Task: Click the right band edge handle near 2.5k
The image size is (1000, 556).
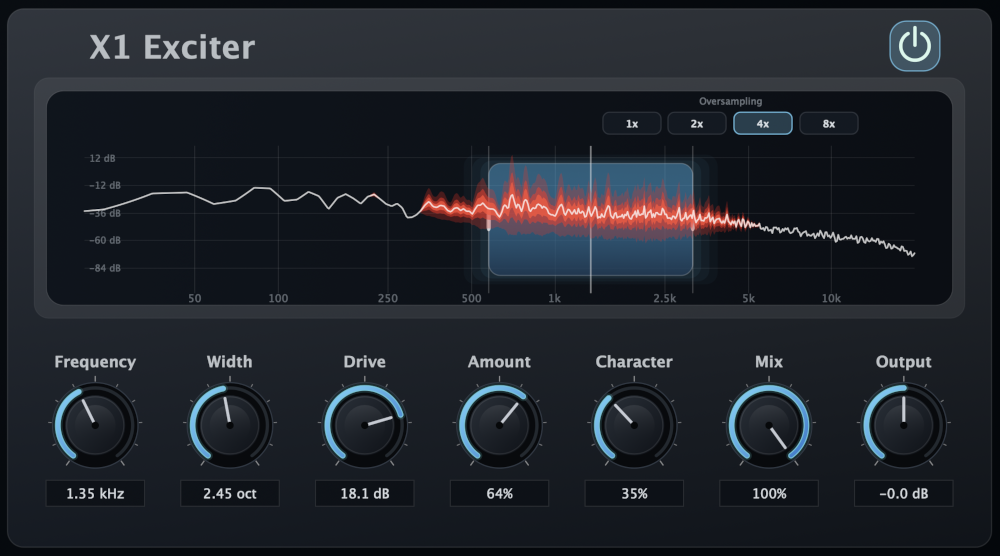Action: pos(693,225)
